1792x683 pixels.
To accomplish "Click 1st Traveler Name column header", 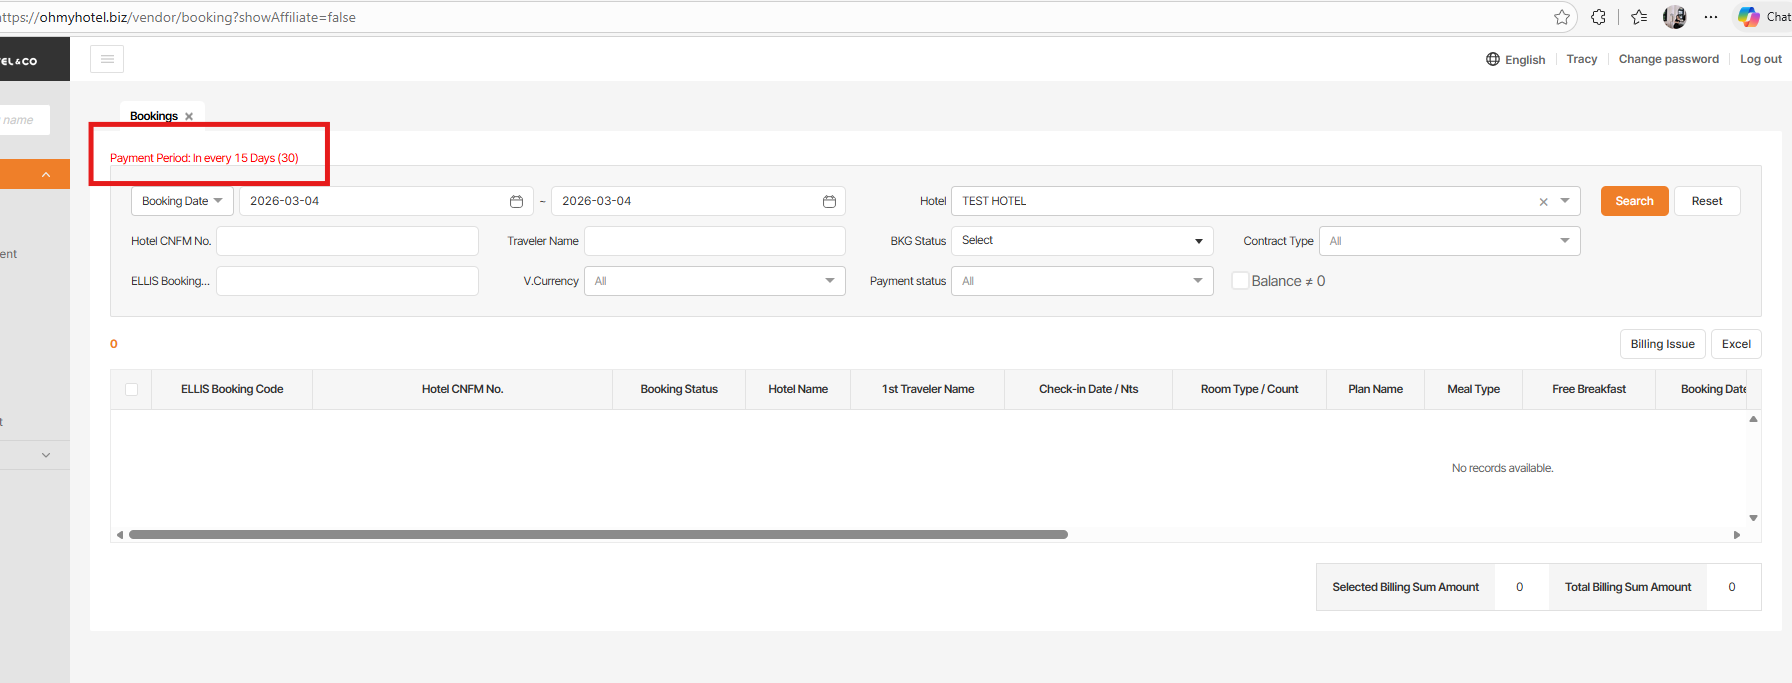I will pyautogui.click(x=928, y=389).
